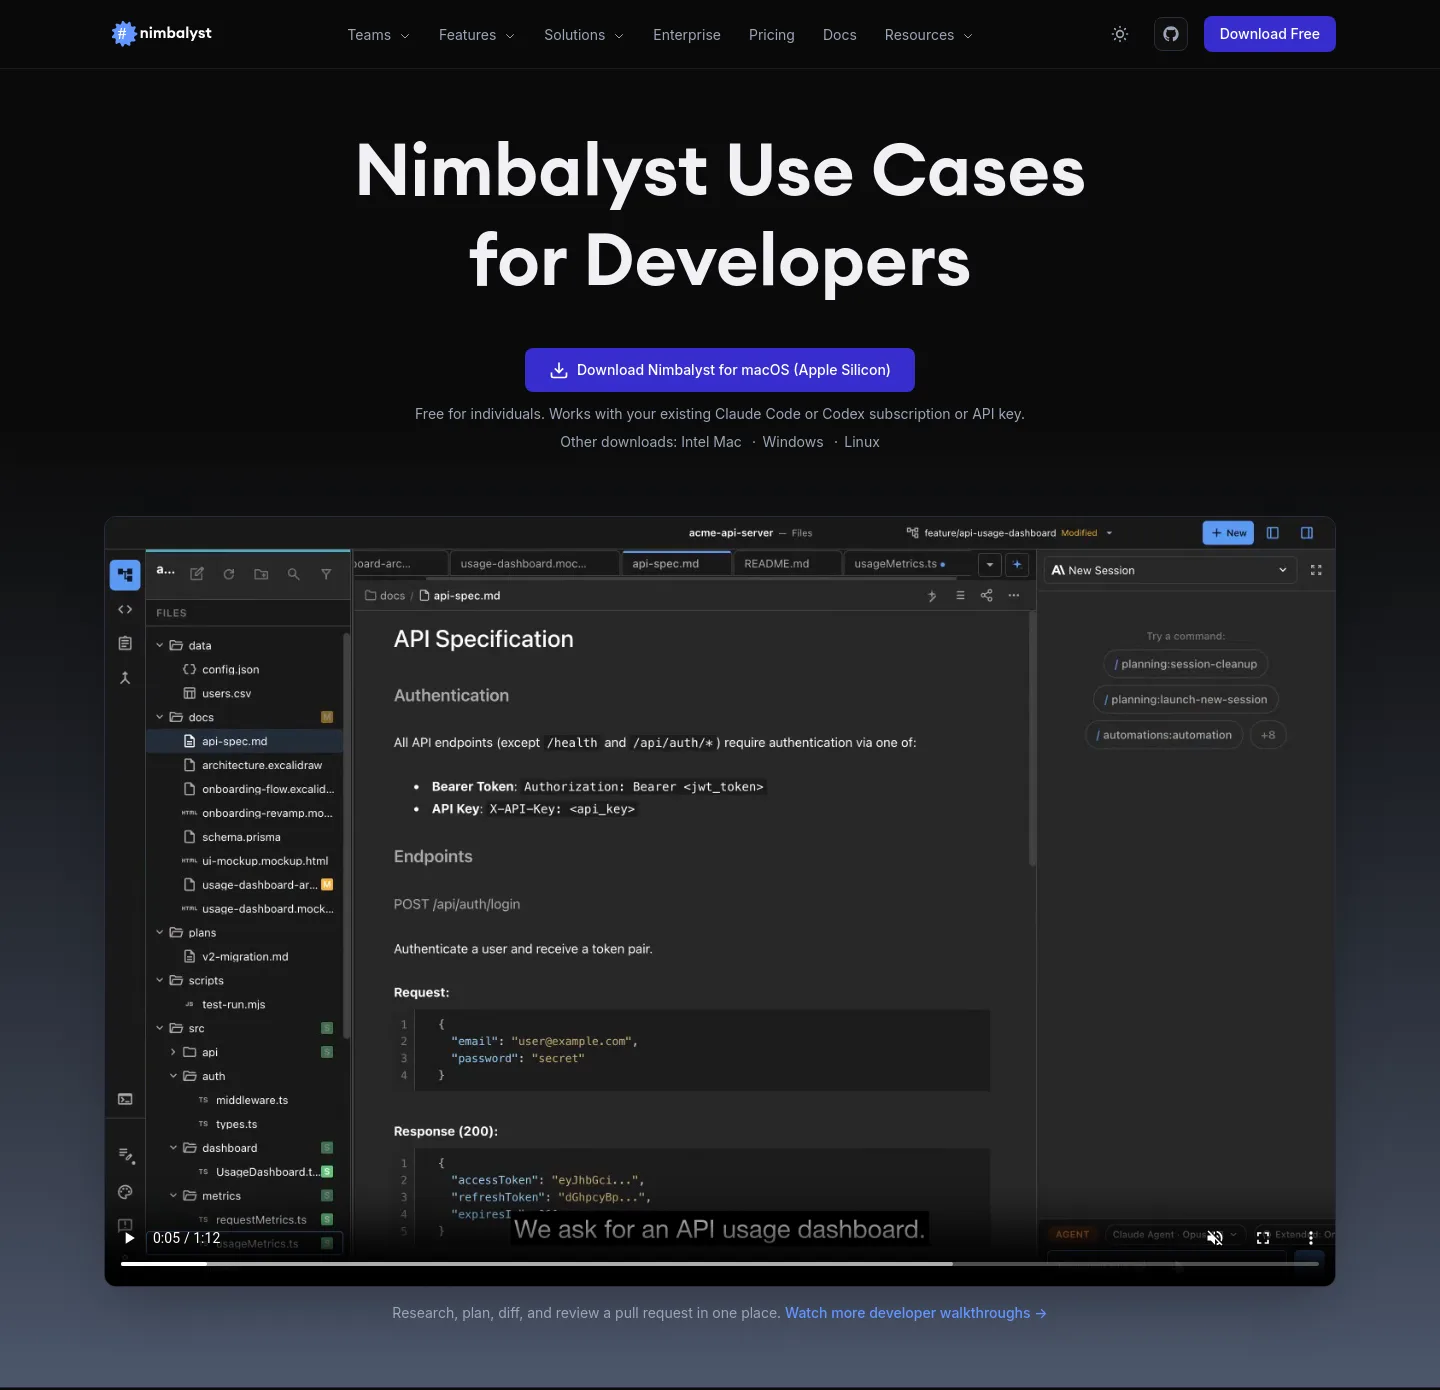Image resolution: width=1440 pixels, height=1390 pixels.
Task: Toggle the light/dark theme sun icon
Action: coord(1120,34)
